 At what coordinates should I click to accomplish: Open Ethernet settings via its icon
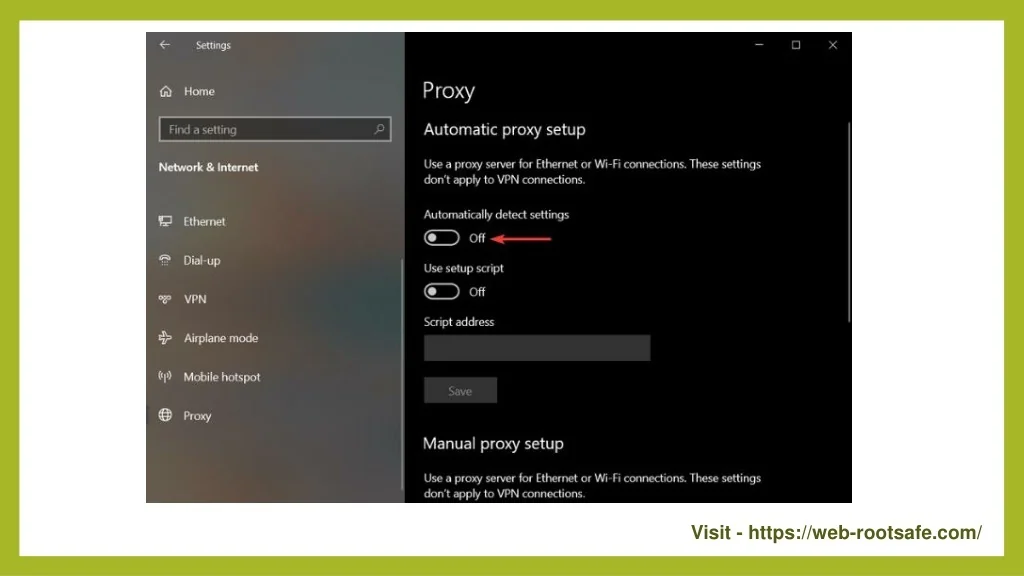(x=166, y=221)
